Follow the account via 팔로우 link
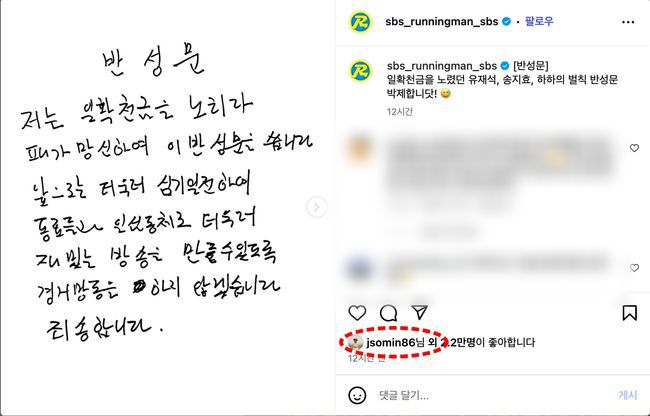The width and height of the screenshot is (650, 416). [539, 21]
